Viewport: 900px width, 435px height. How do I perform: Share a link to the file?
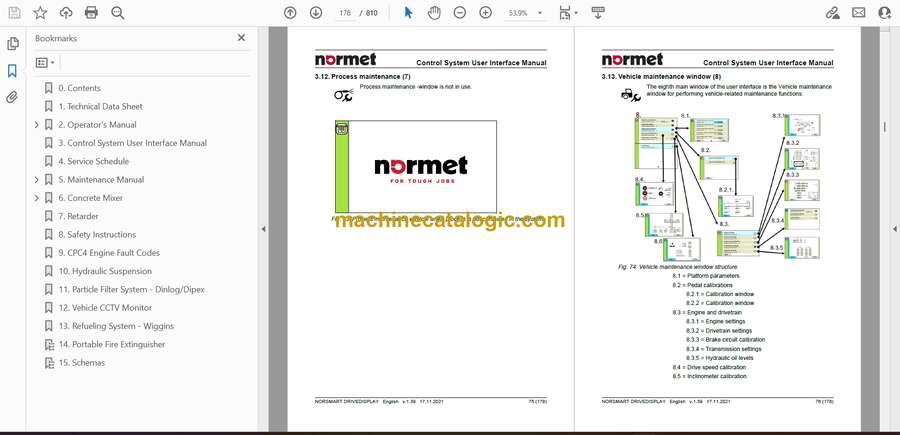coord(832,13)
